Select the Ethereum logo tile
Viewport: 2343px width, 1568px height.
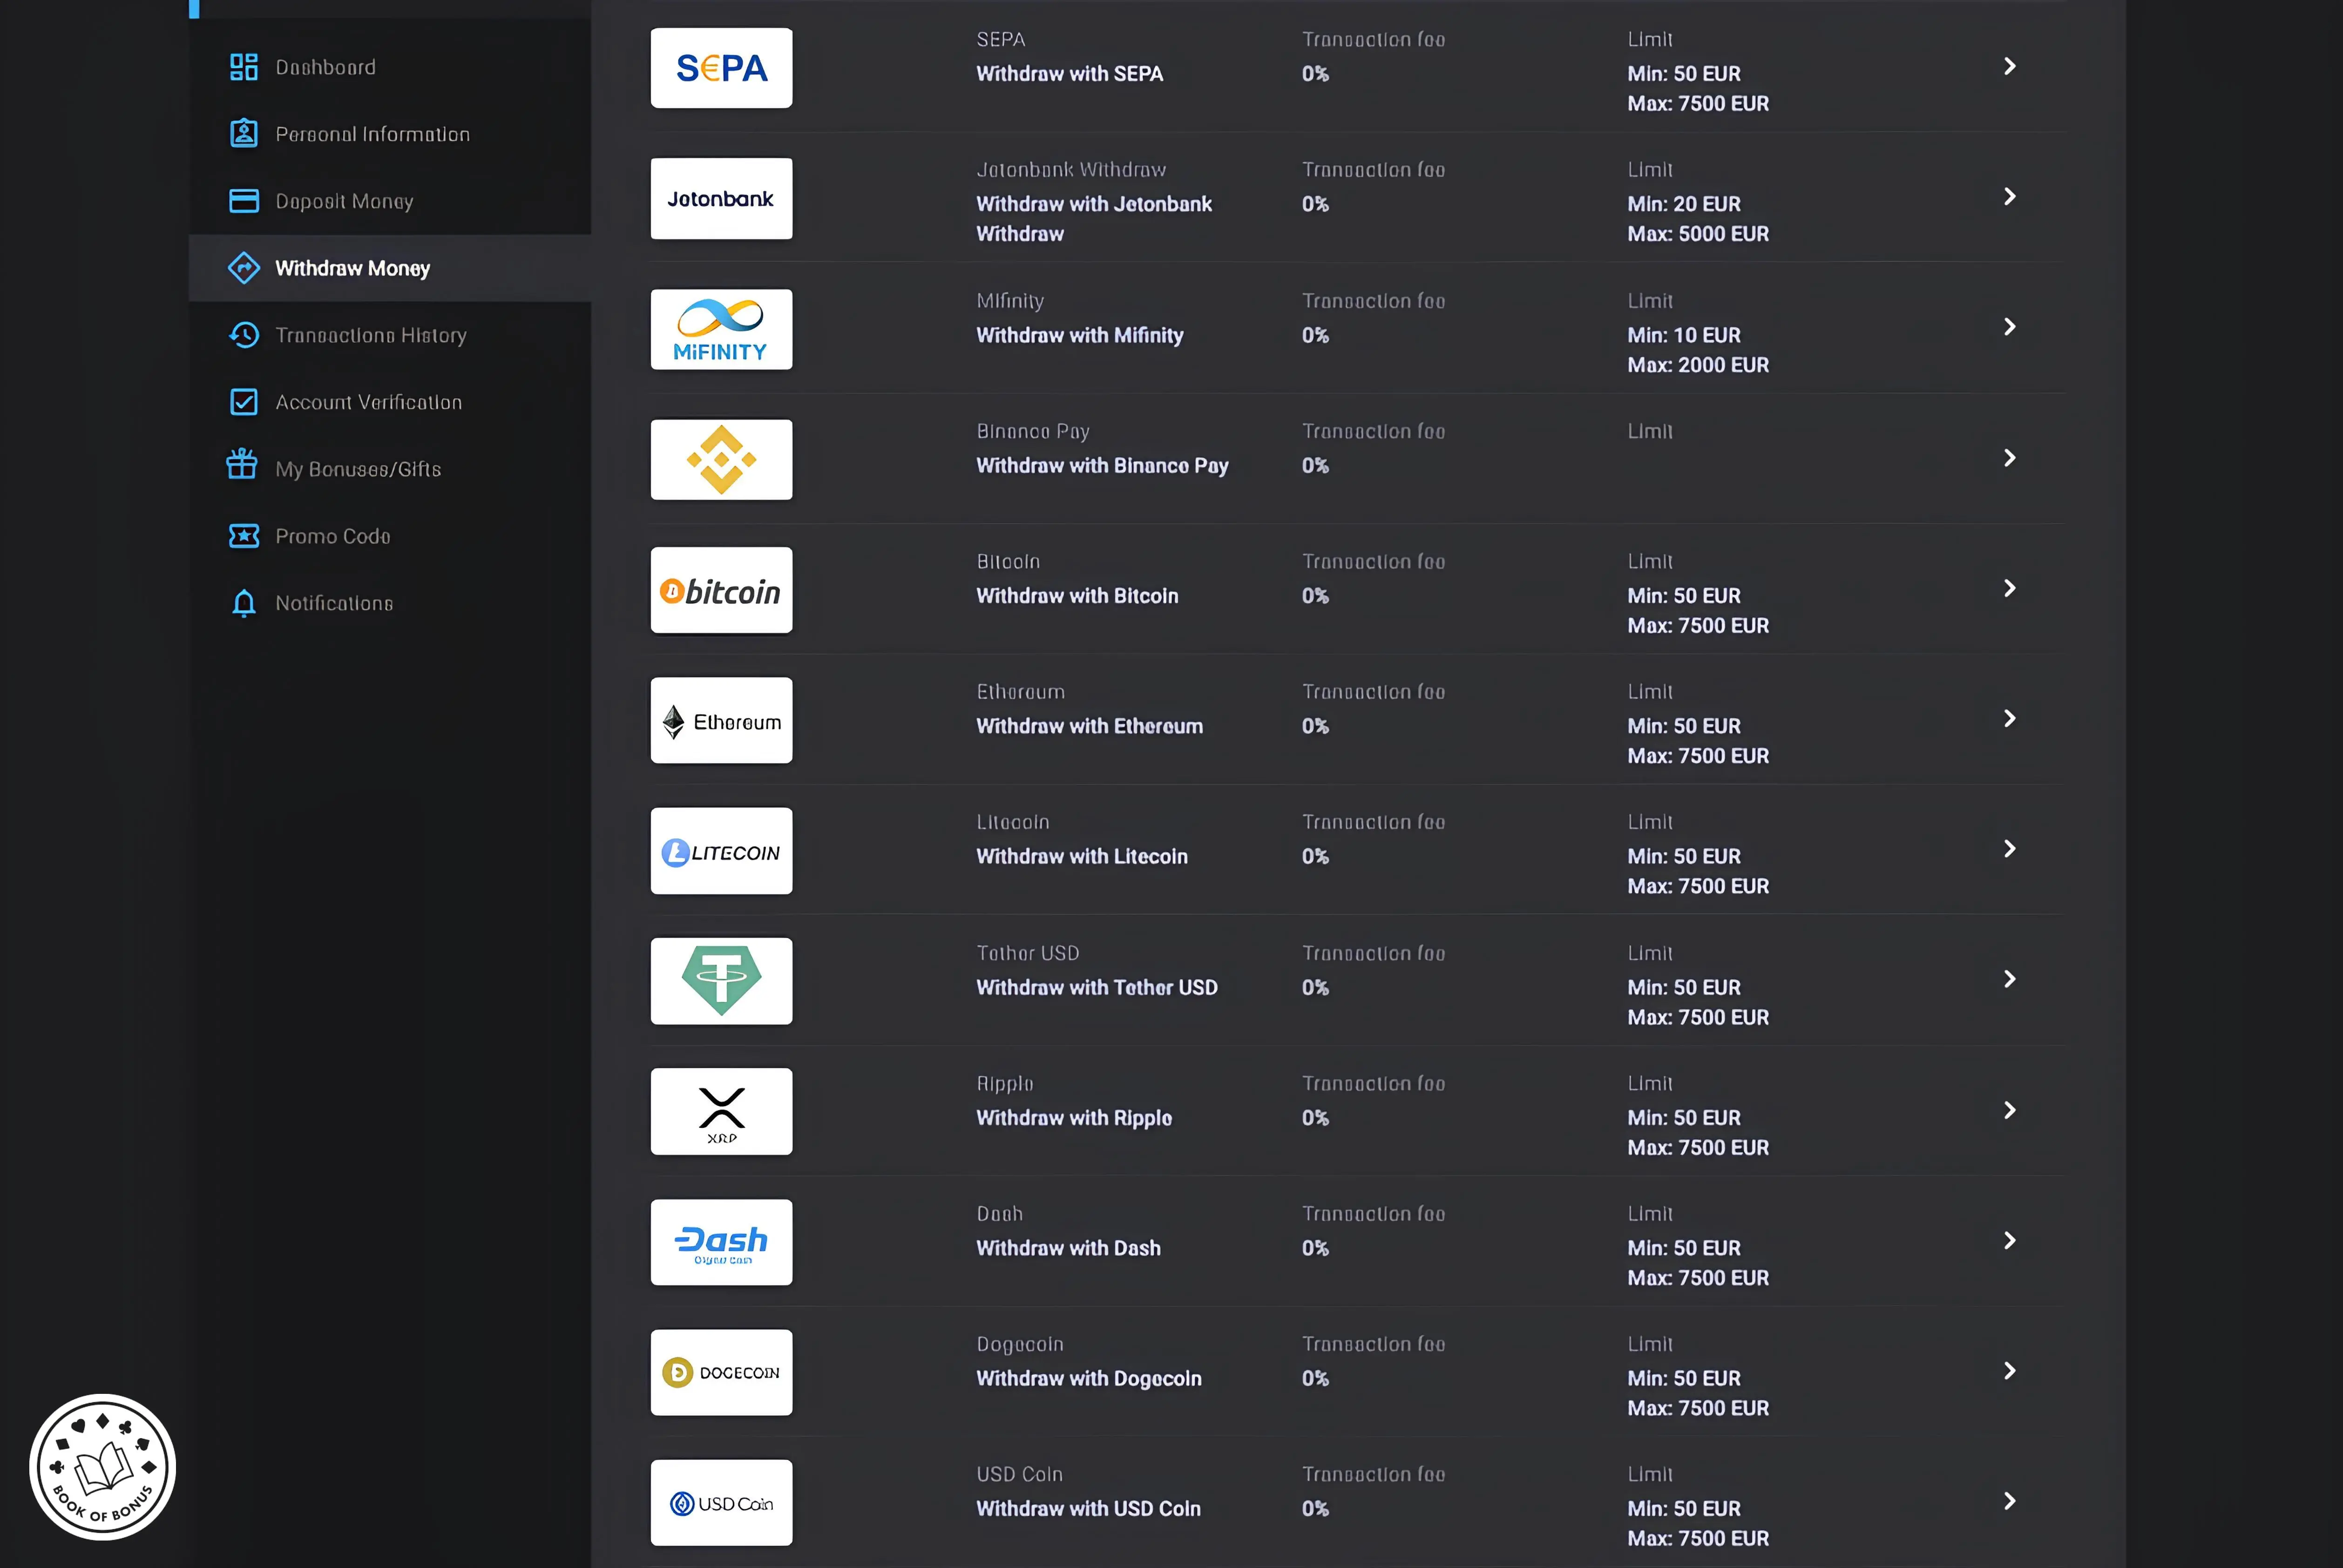[721, 720]
